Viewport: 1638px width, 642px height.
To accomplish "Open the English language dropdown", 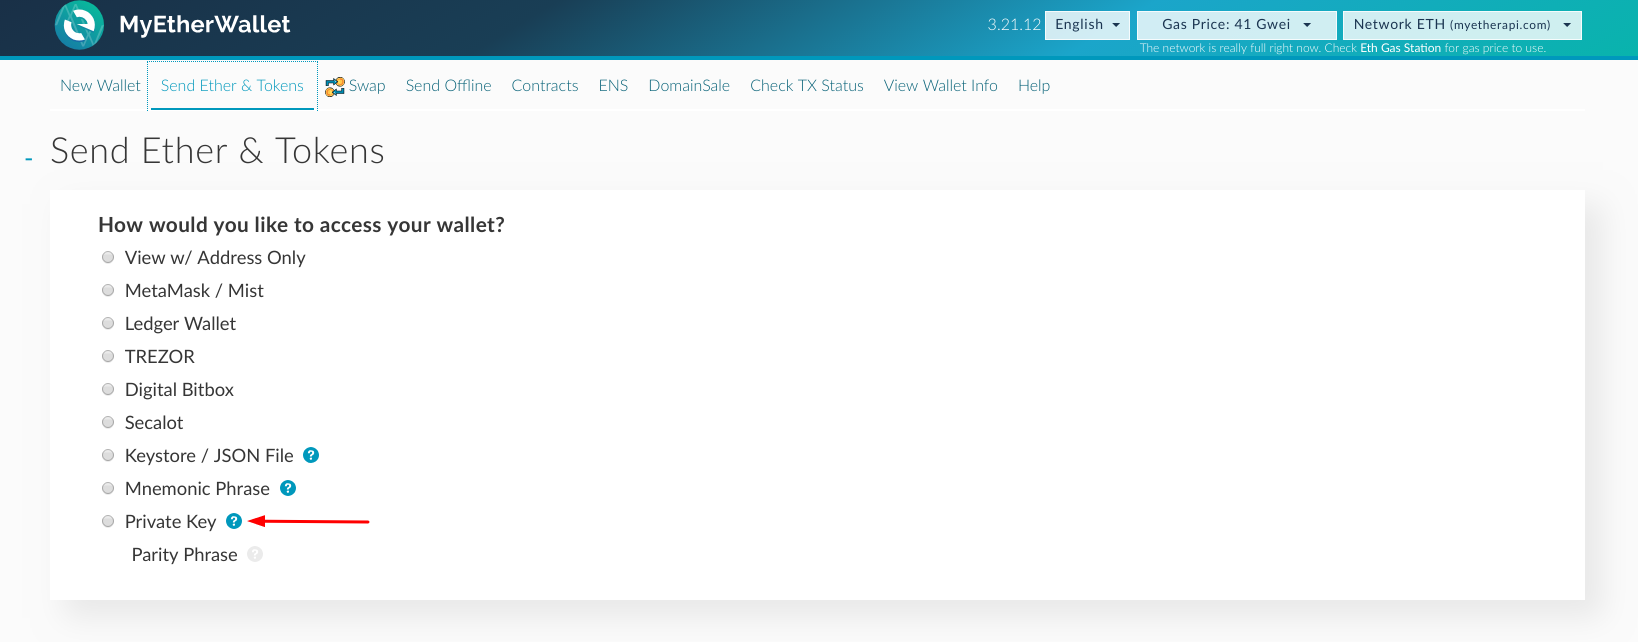I will click(x=1087, y=25).
